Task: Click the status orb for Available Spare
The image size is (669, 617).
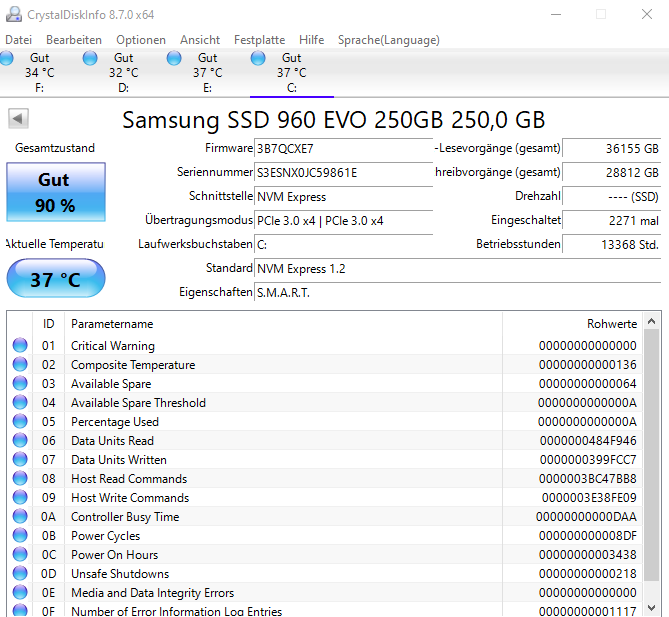Action: tap(20, 383)
